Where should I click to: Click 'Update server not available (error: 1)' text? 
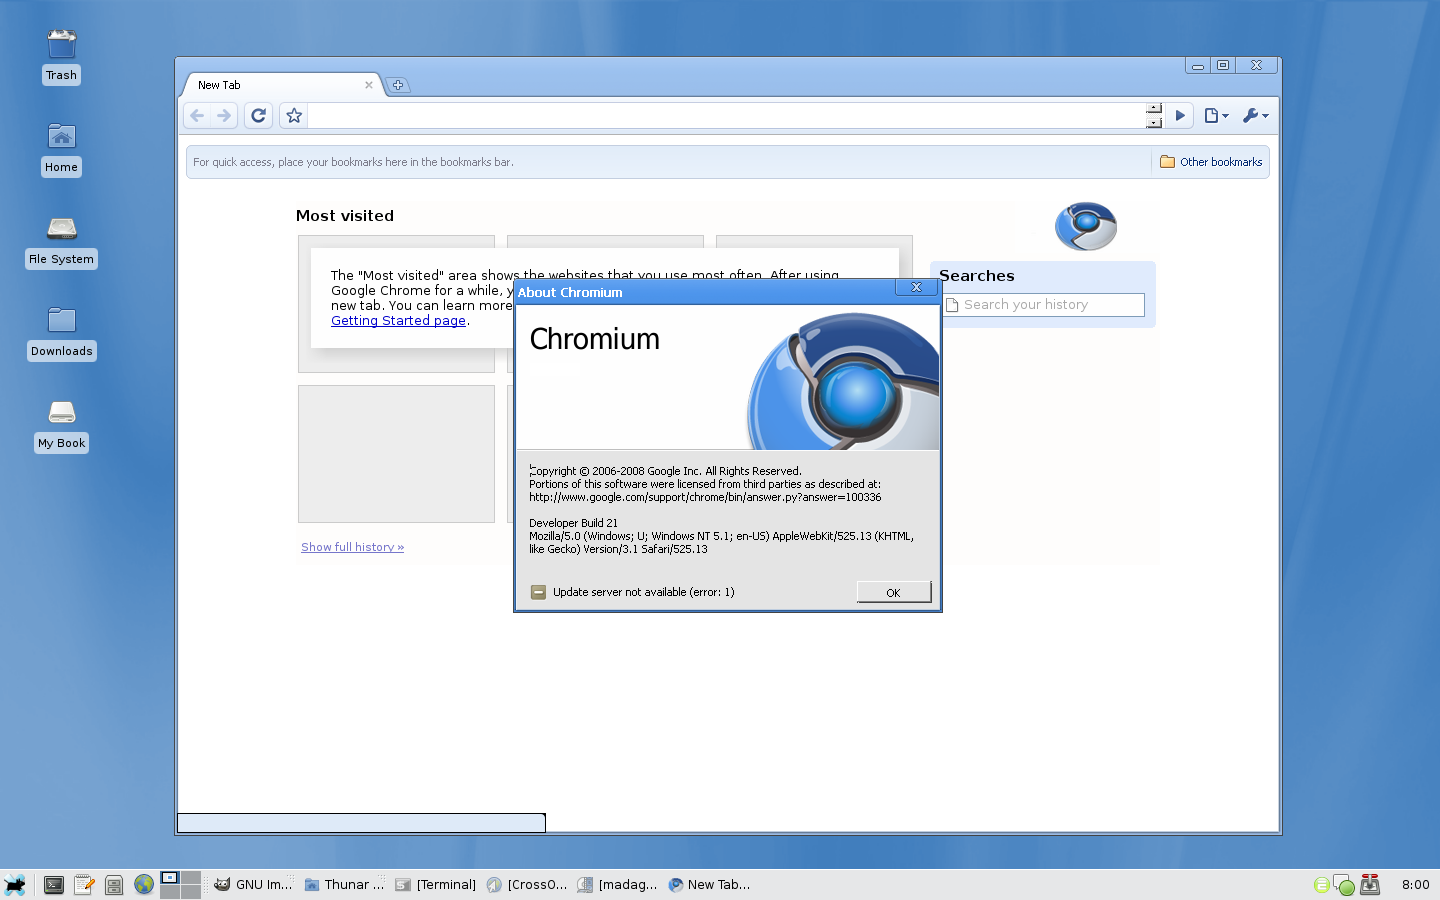pos(643,592)
